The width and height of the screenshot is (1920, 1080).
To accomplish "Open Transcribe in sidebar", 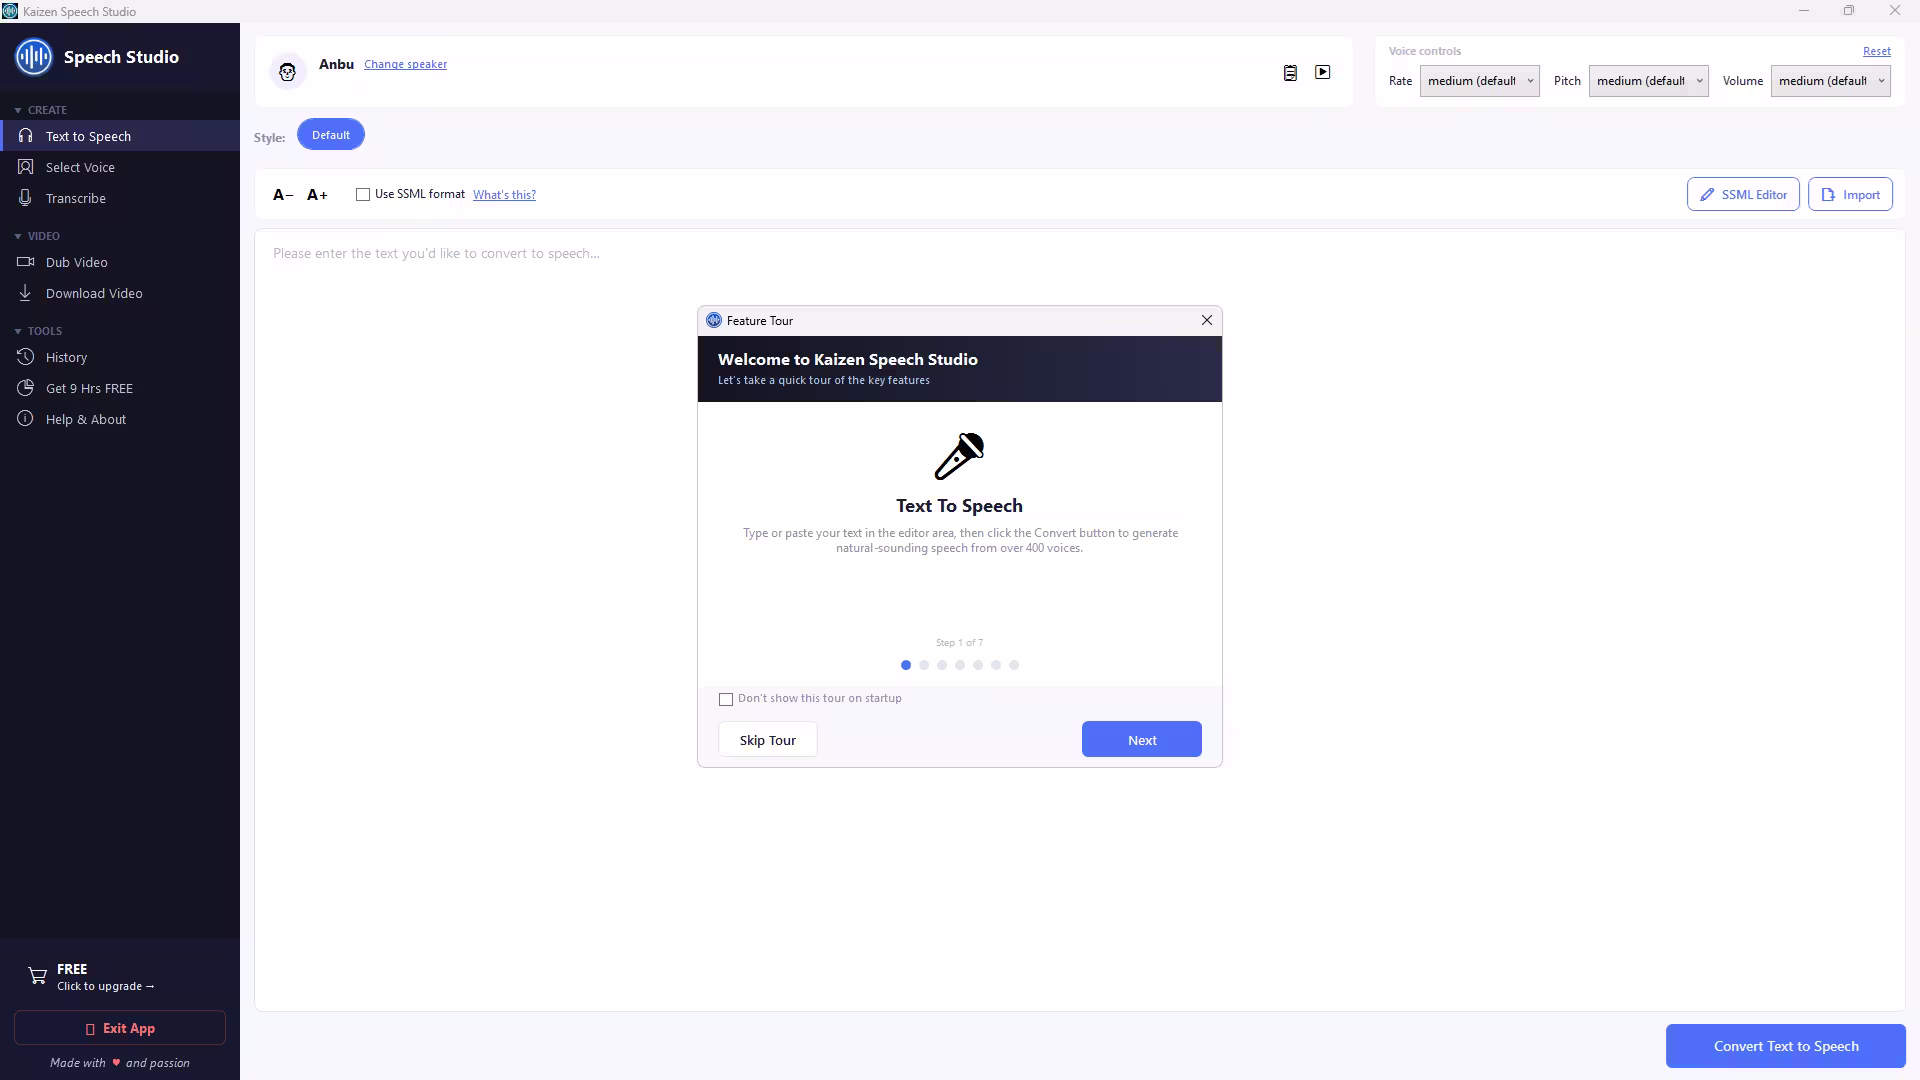I will (120, 198).
